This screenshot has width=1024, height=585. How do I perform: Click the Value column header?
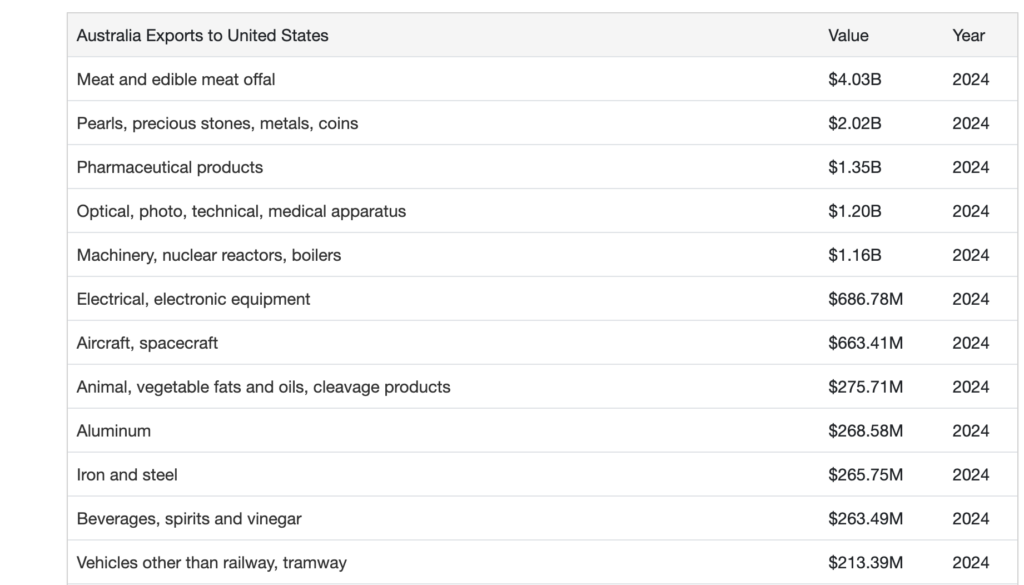[x=848, y=35]
